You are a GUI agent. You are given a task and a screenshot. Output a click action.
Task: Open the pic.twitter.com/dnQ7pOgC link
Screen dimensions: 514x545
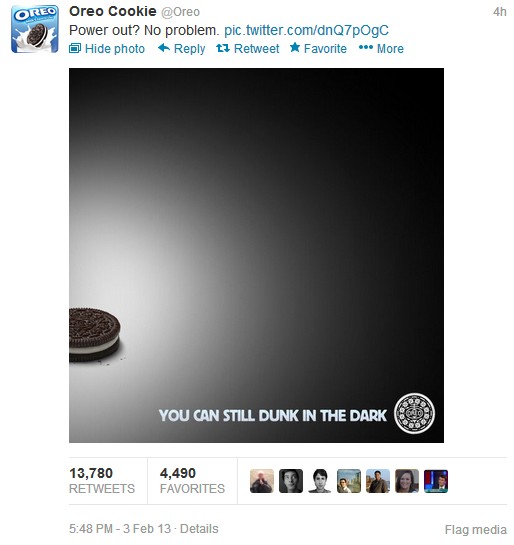coord(306,31)
